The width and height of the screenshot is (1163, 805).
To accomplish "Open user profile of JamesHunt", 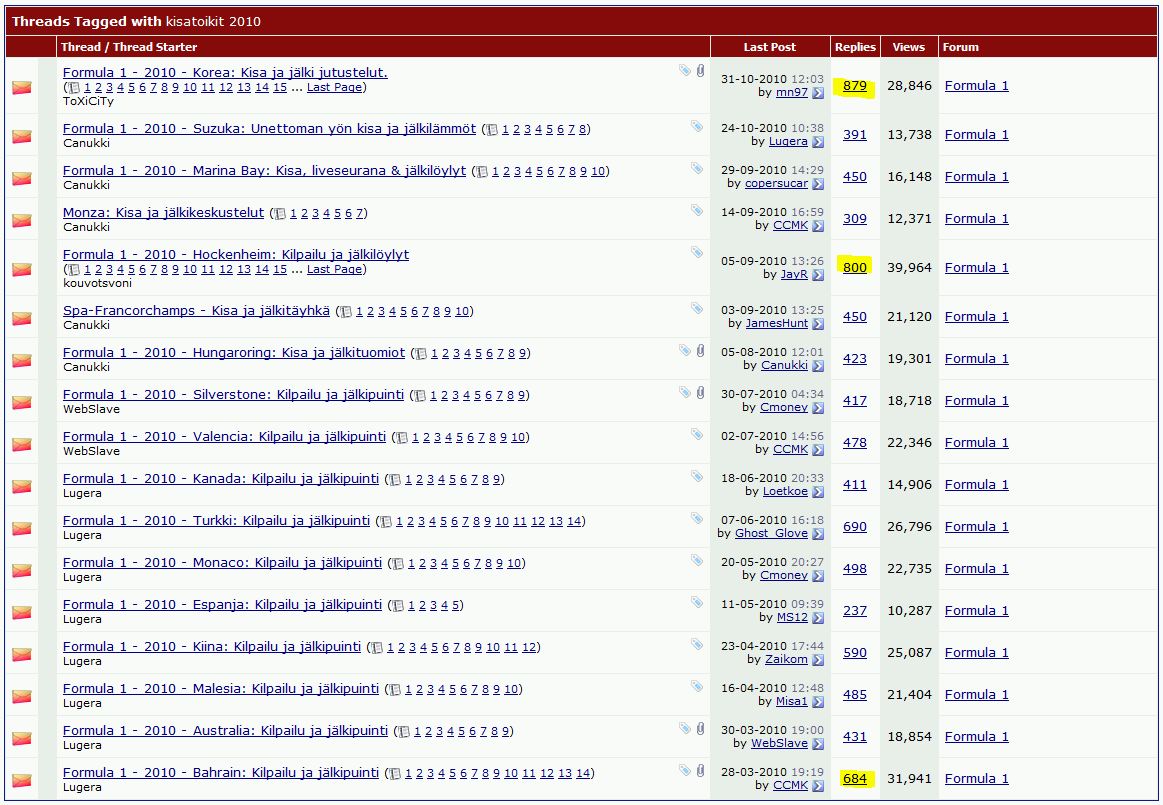I will (776, 324).
